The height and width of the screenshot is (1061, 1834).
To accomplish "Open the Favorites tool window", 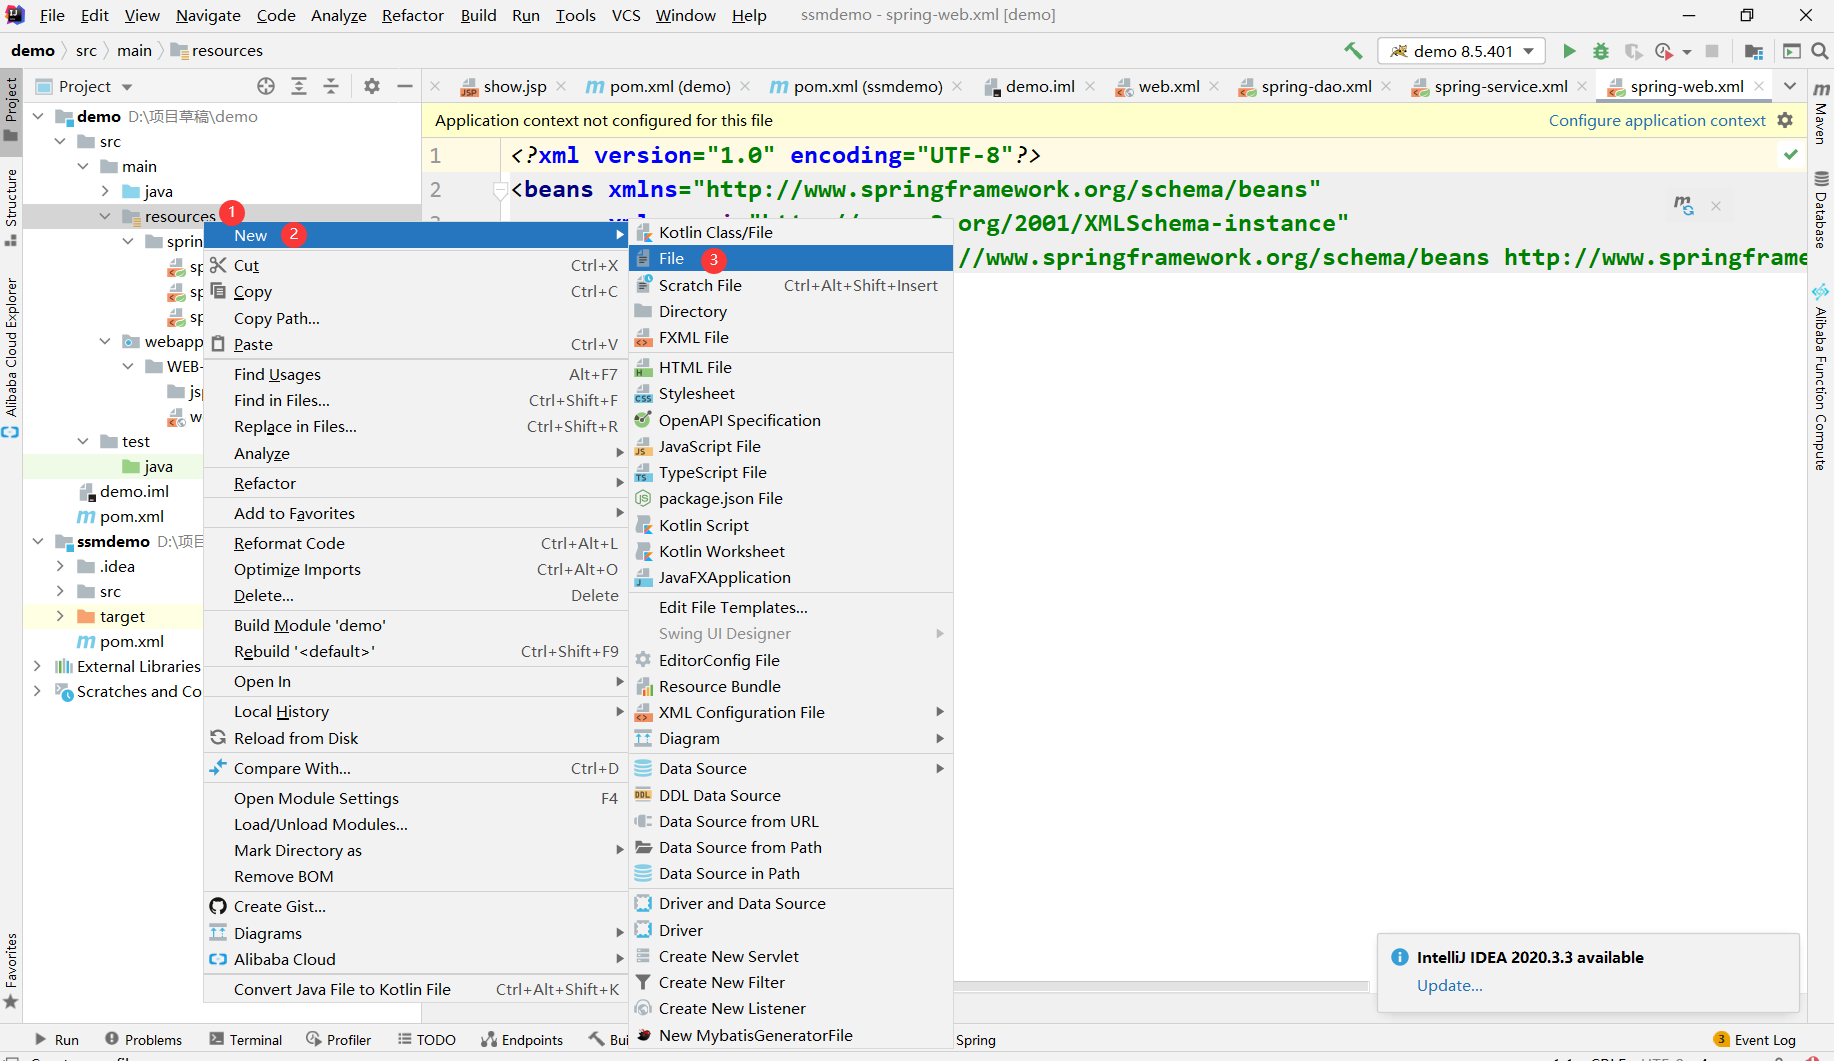I will [11, 970].
